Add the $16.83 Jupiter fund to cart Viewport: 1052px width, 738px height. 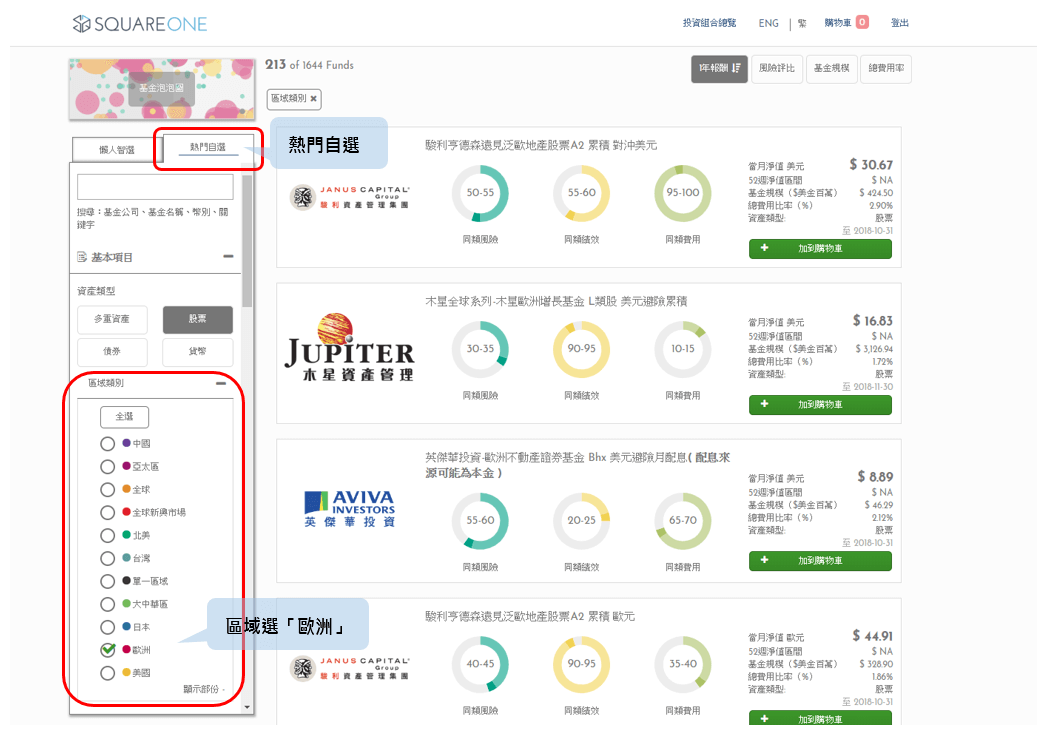pyautogui.click(x=820, y=405)
